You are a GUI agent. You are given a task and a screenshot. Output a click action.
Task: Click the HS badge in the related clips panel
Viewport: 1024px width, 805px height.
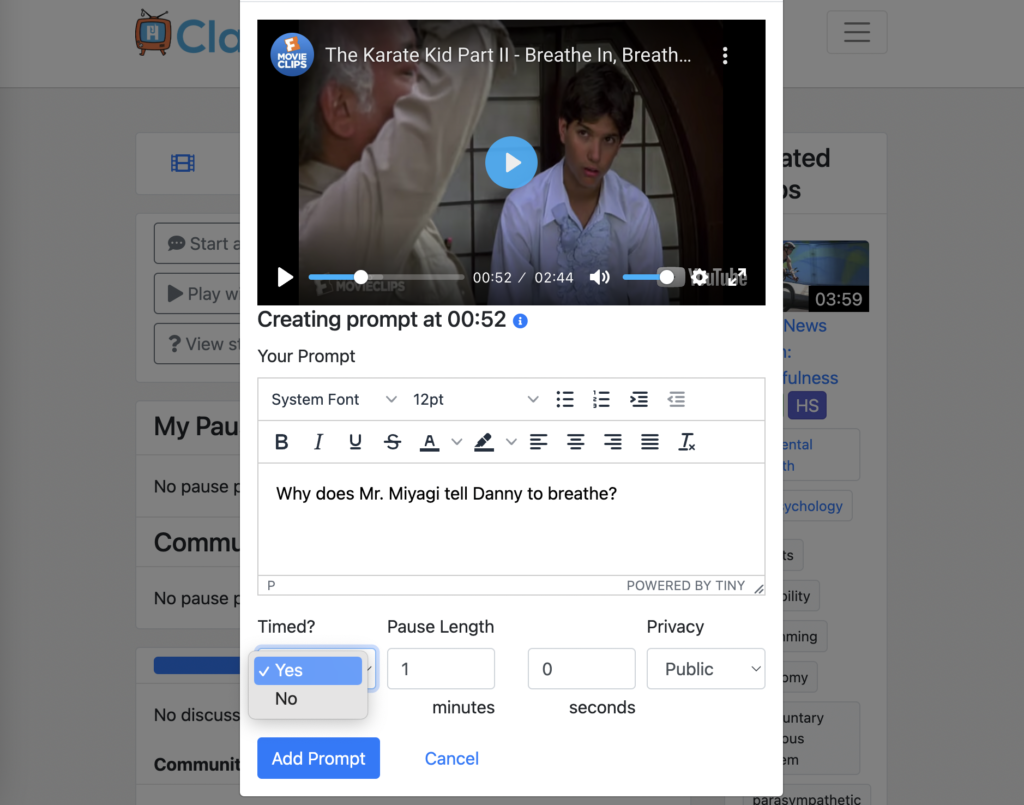[807, 405]
